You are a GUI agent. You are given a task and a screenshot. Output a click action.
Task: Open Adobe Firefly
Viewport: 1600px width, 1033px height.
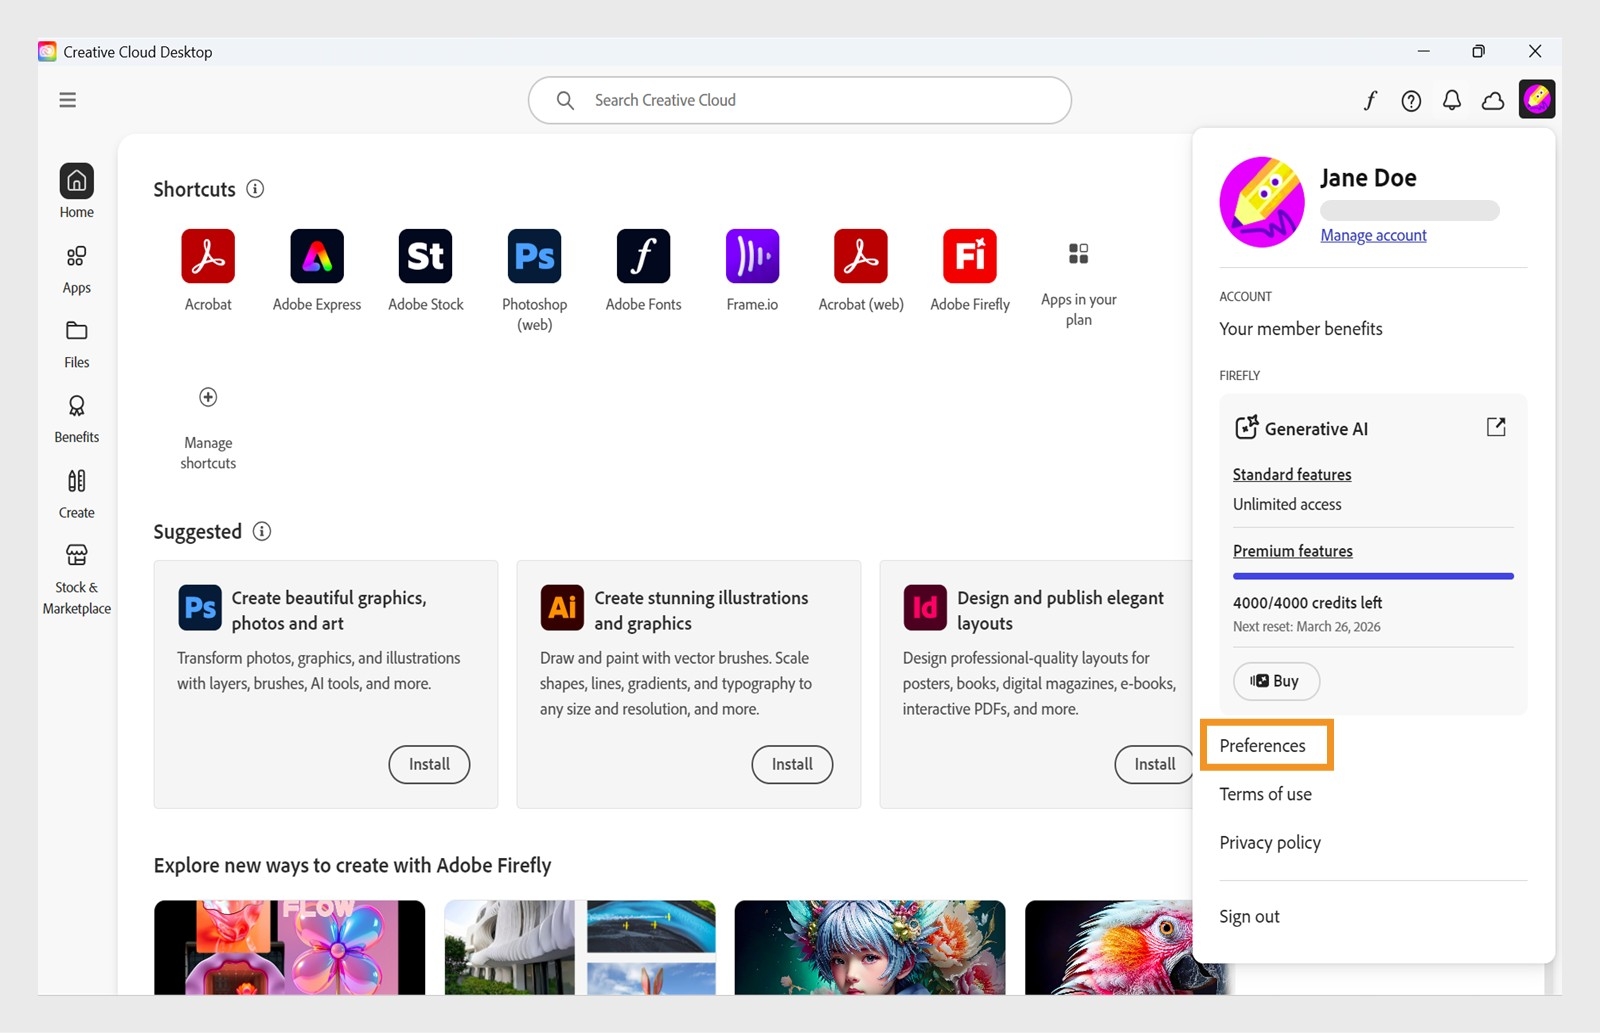point(969,256)
